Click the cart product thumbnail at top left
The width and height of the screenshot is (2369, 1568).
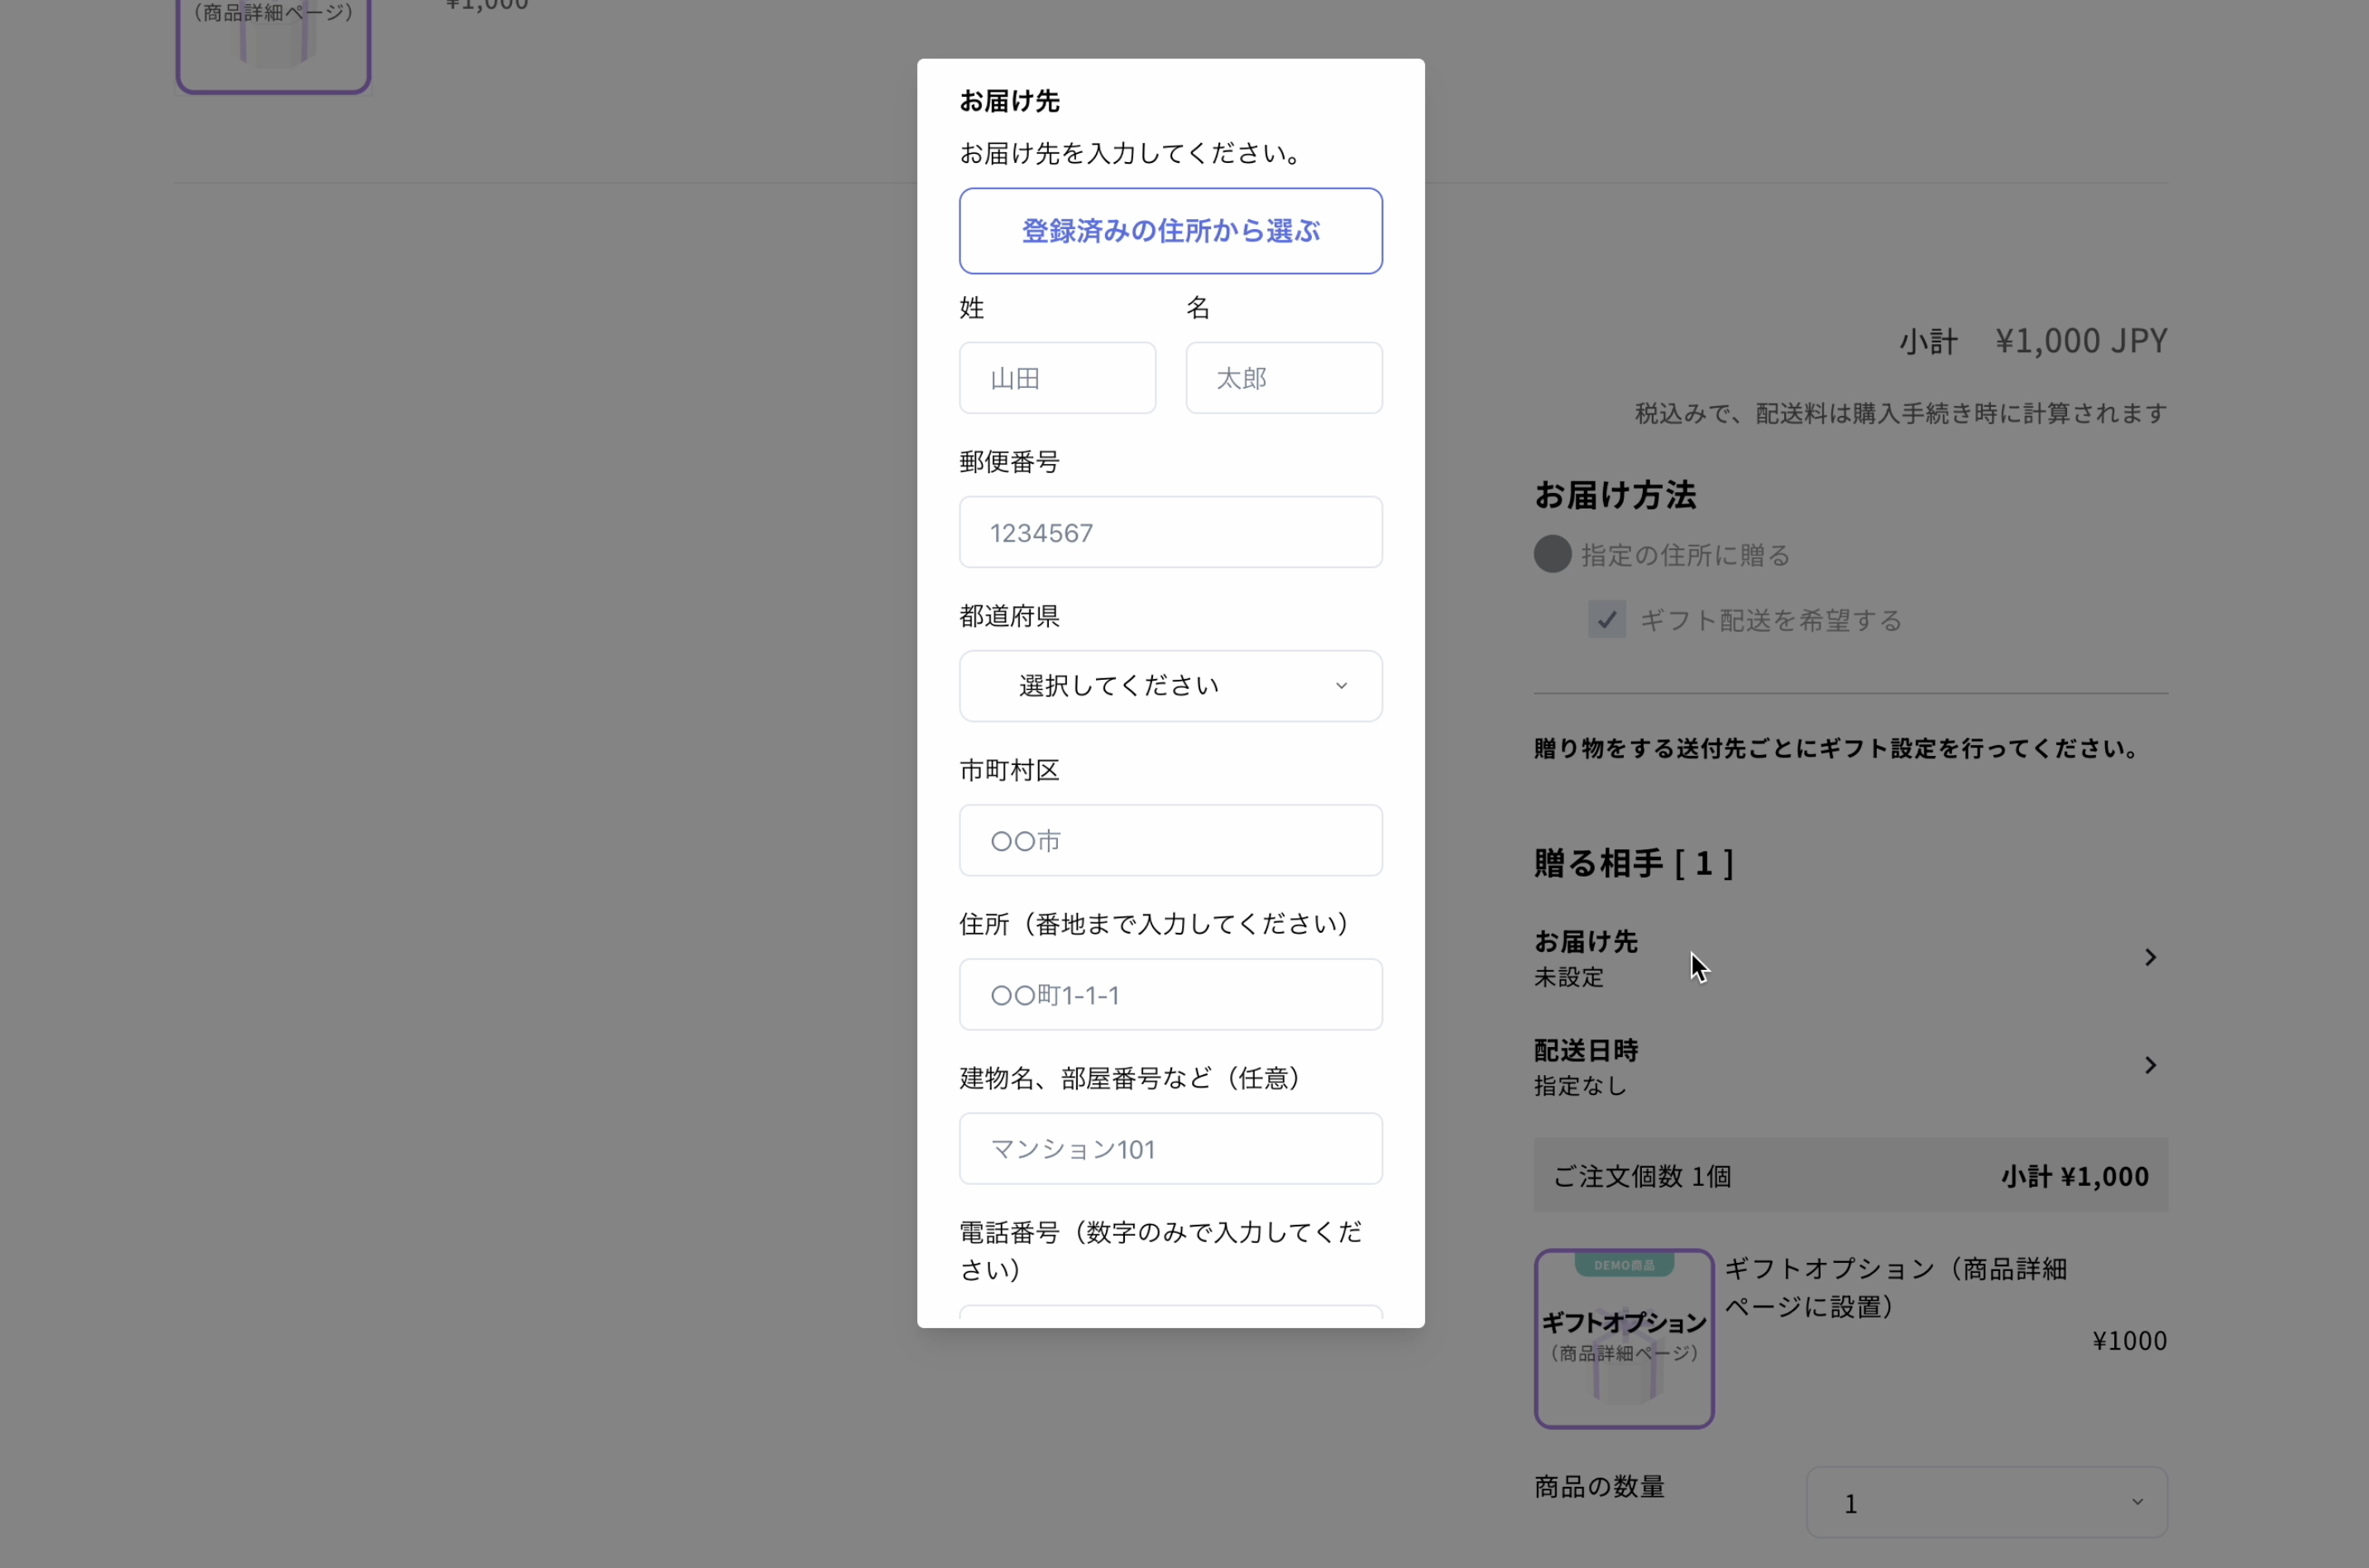tap(273, 46)
